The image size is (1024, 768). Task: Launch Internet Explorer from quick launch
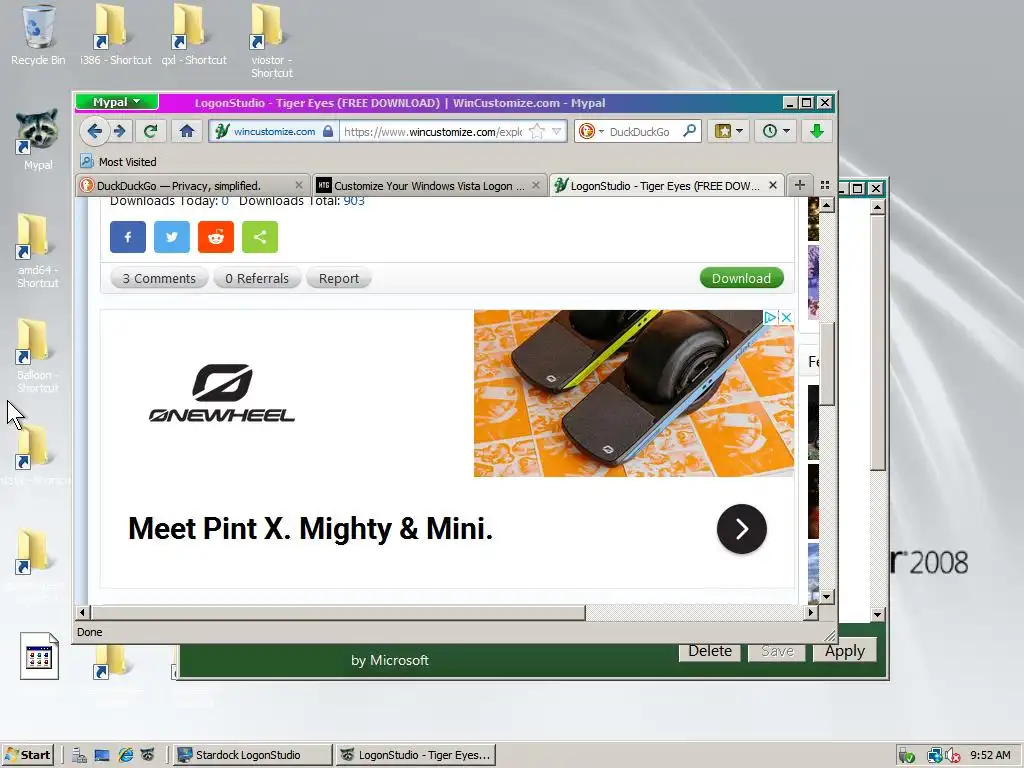tap(125, 755)
